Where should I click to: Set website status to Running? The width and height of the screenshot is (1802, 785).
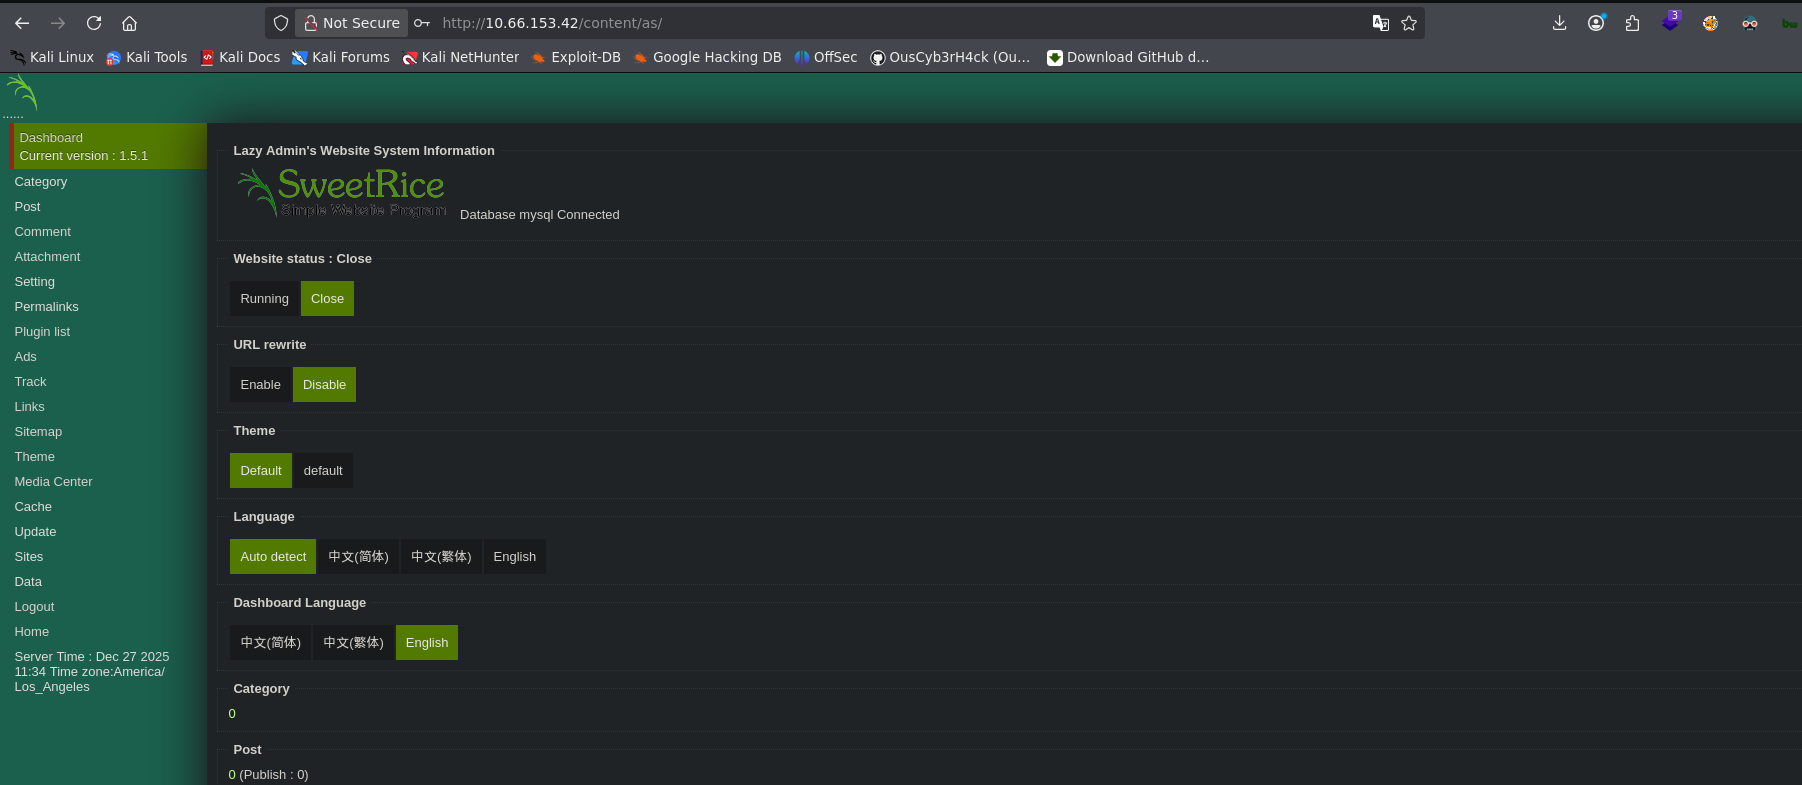click(264, 299)
